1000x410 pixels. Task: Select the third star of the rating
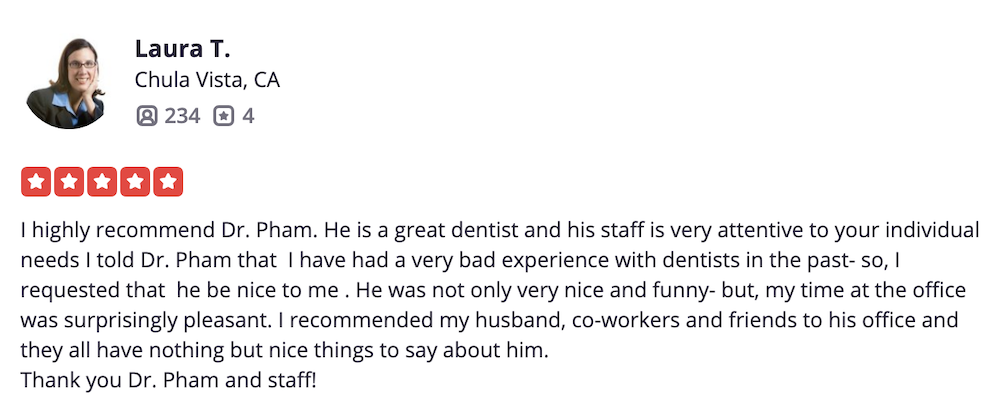pyautogui.click(x=102, y=182)
